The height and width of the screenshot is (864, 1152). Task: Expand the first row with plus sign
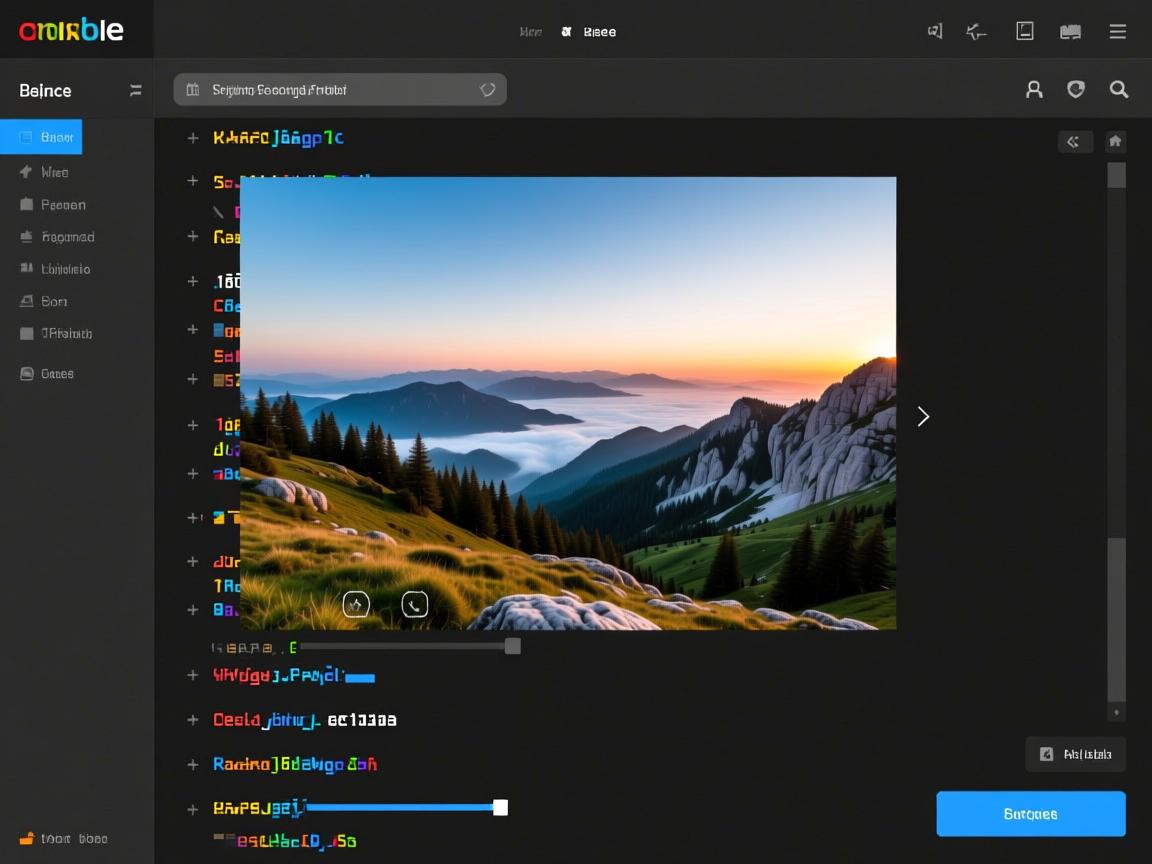coord(193,138)
